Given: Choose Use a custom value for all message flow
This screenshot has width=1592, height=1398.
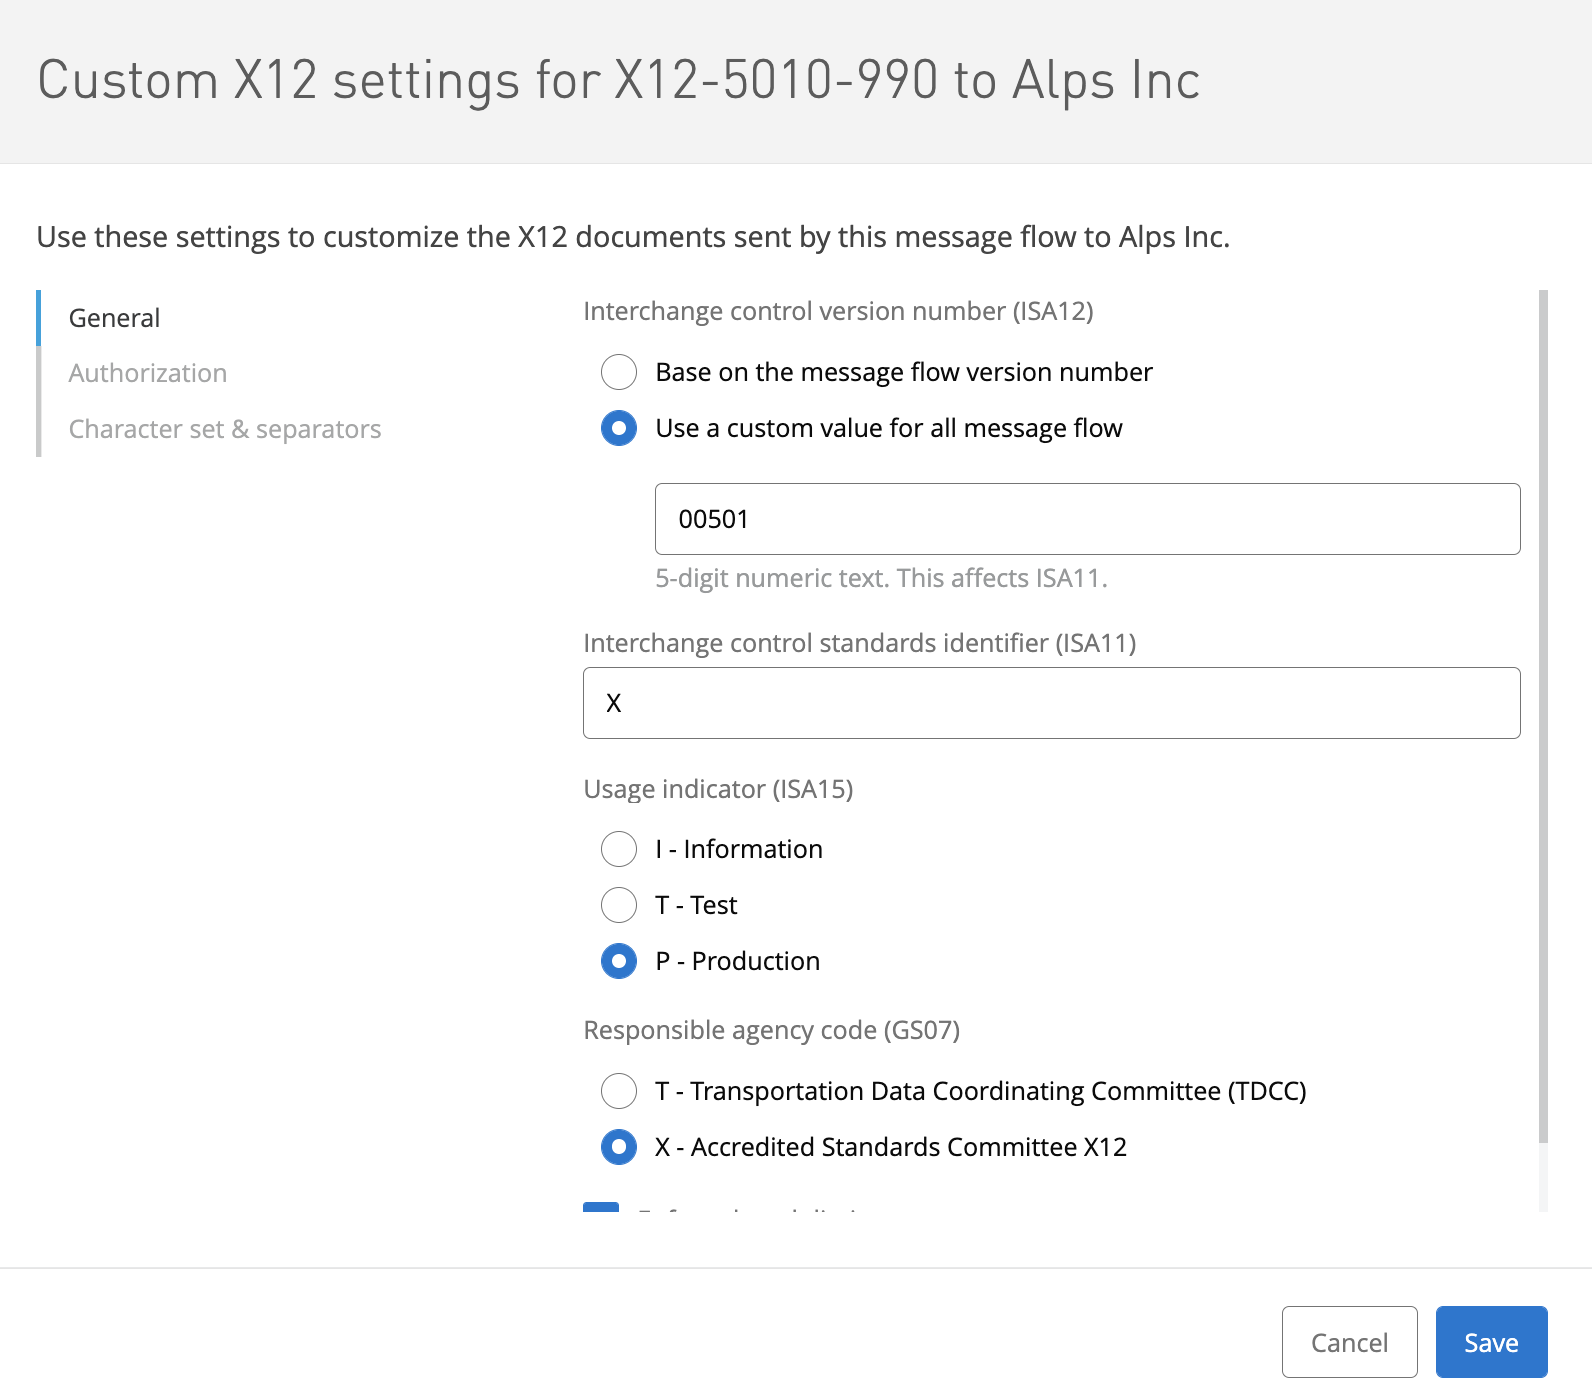Looking at the screenshot, I should coord(619,428).
